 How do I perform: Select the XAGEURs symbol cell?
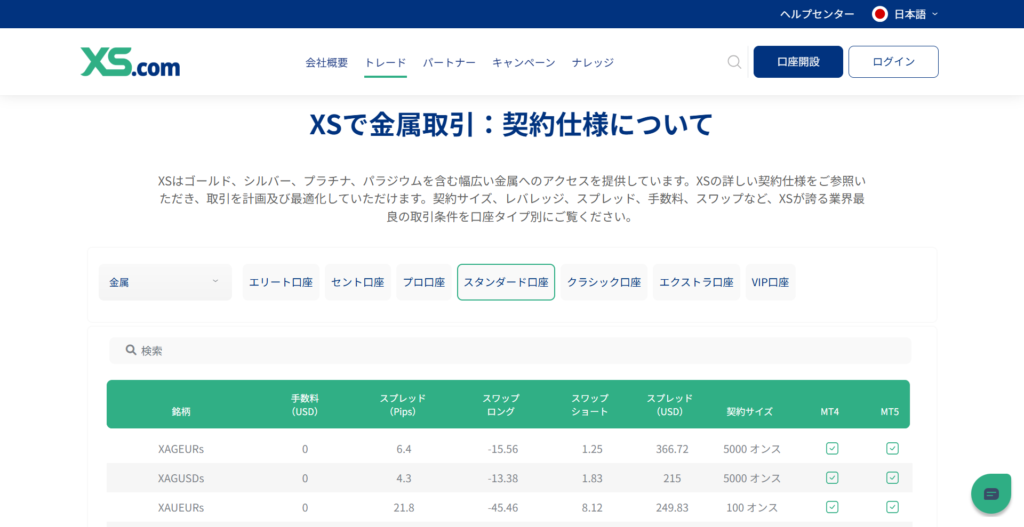[181, 449]
